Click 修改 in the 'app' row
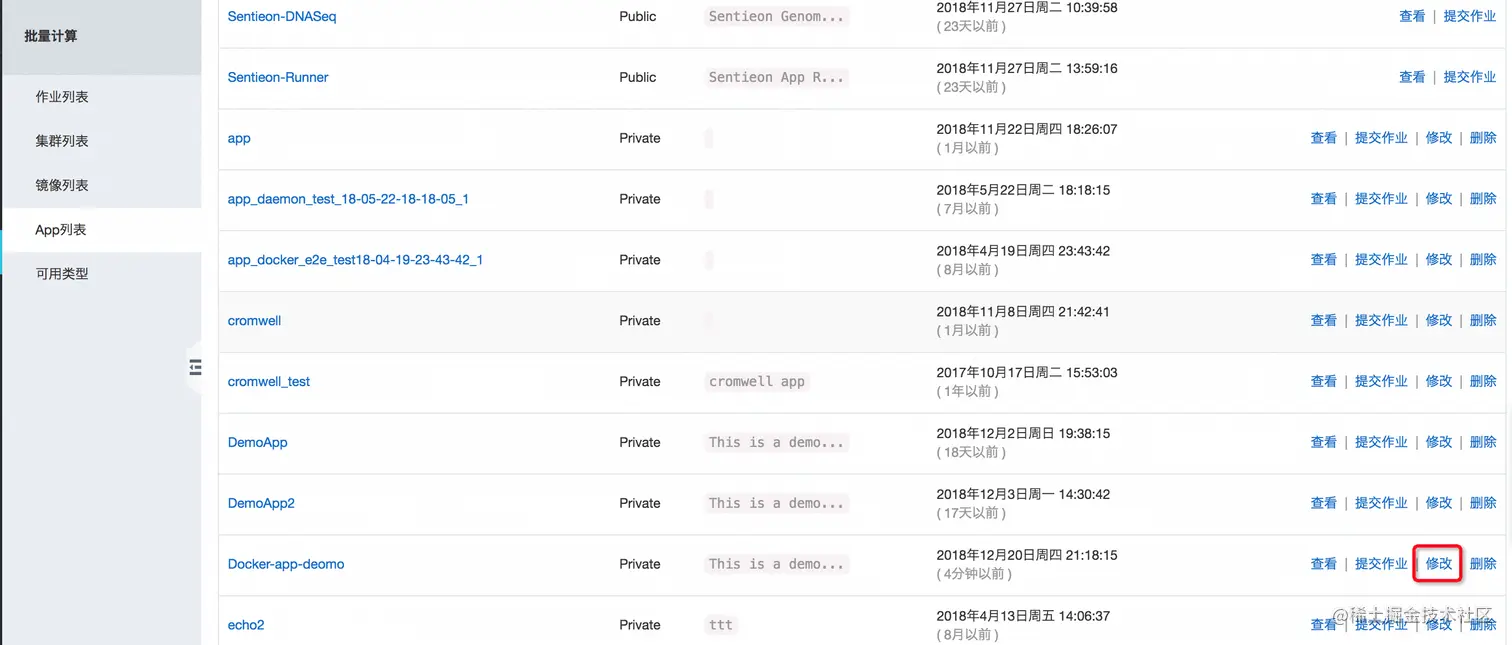Image resolution: width=1512 pixels, height=645 pixels. (1439, 138)
